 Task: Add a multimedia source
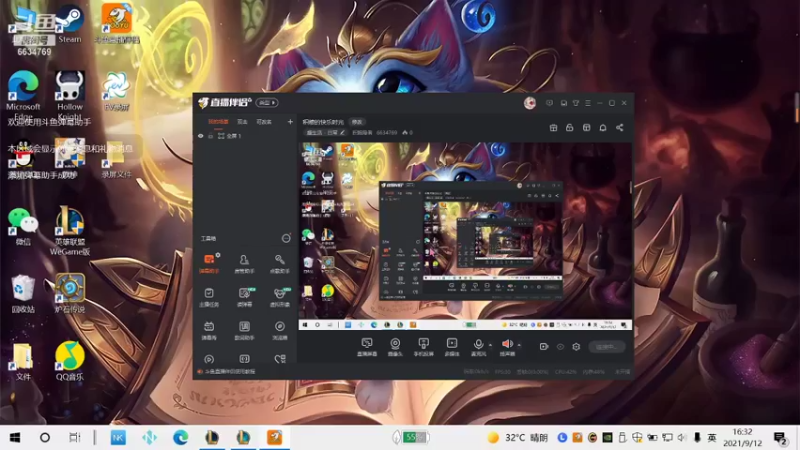(452, 346)
